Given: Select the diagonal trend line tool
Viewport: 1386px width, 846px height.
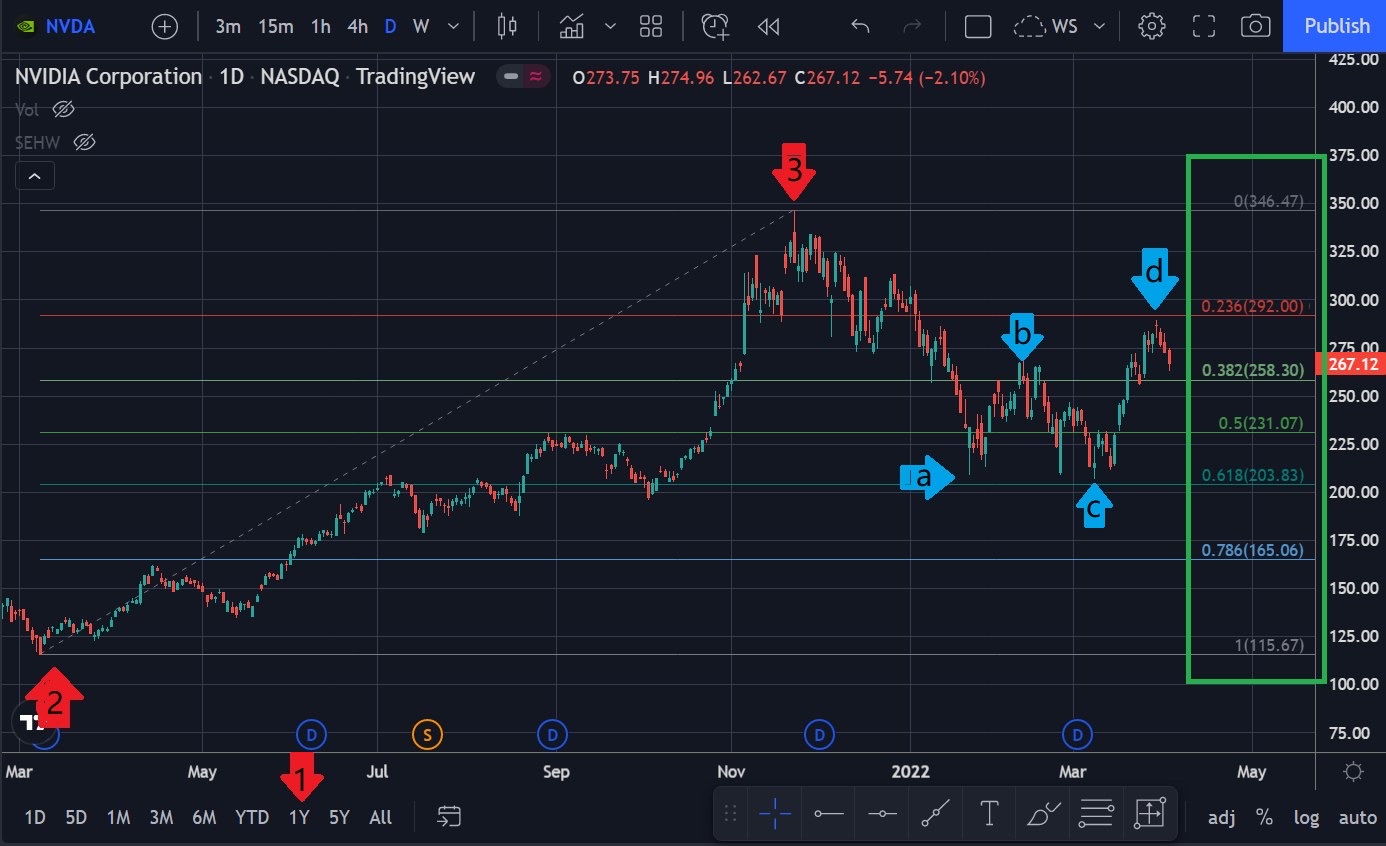Looking at the screenshot, I should [x=936, y=814].
